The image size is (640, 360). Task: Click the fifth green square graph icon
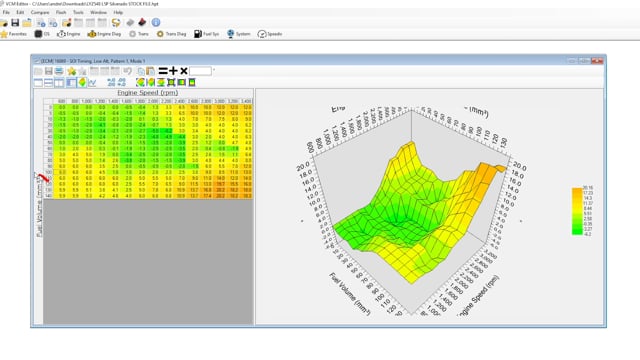[x=181, y=82]
